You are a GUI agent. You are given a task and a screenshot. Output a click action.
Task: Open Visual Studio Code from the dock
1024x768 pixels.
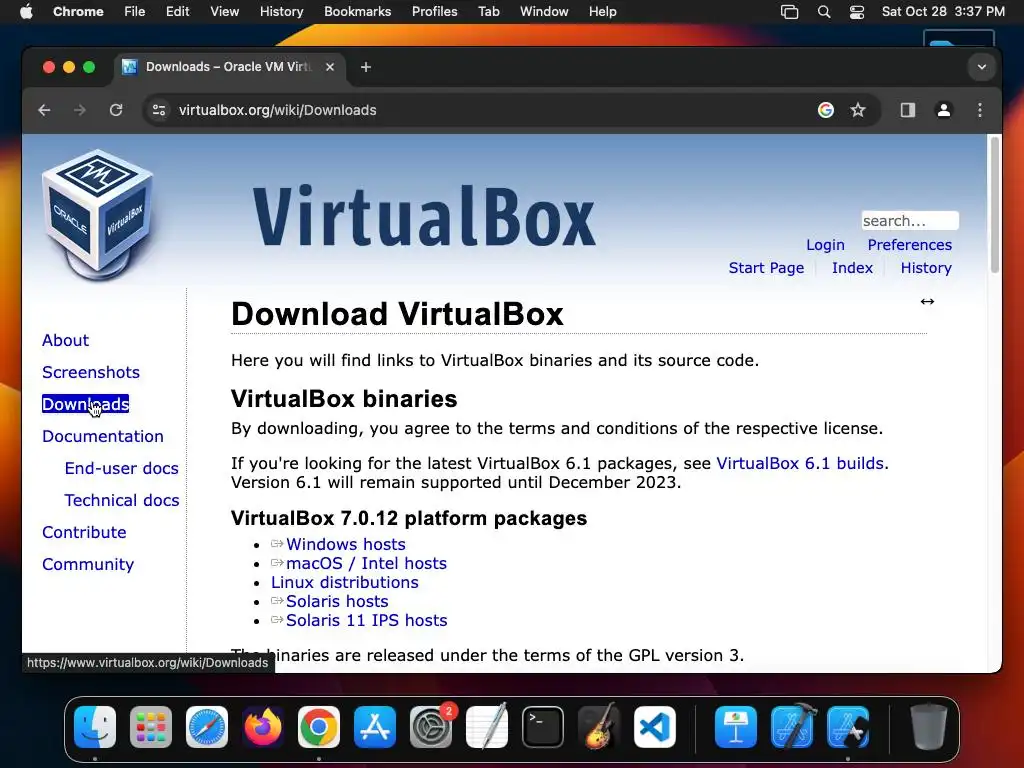pyautogui.click(x=655, y=727)
